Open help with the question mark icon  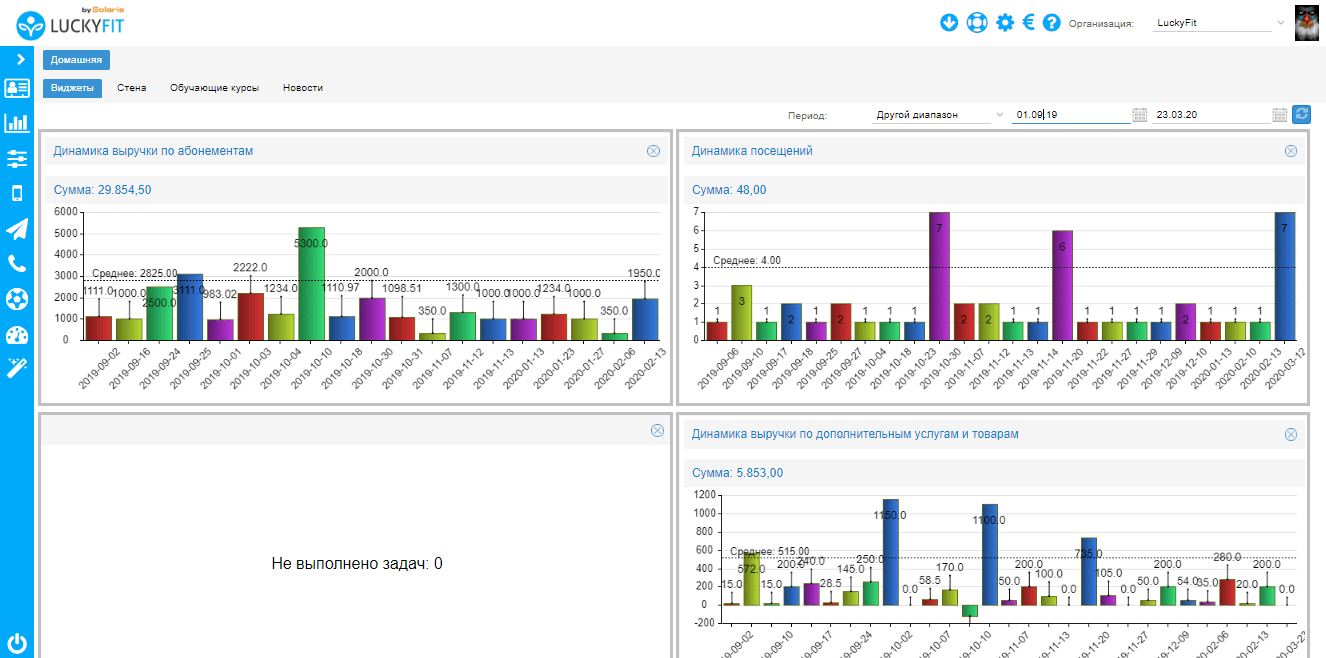coord(1051,22)
